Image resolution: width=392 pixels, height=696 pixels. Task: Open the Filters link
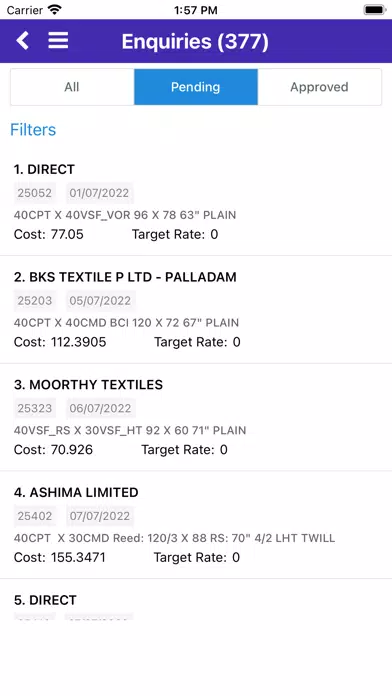33,130
